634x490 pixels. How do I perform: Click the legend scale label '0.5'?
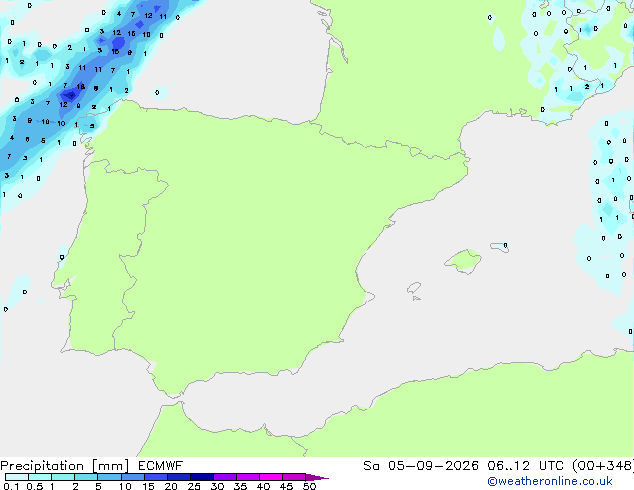35,486
